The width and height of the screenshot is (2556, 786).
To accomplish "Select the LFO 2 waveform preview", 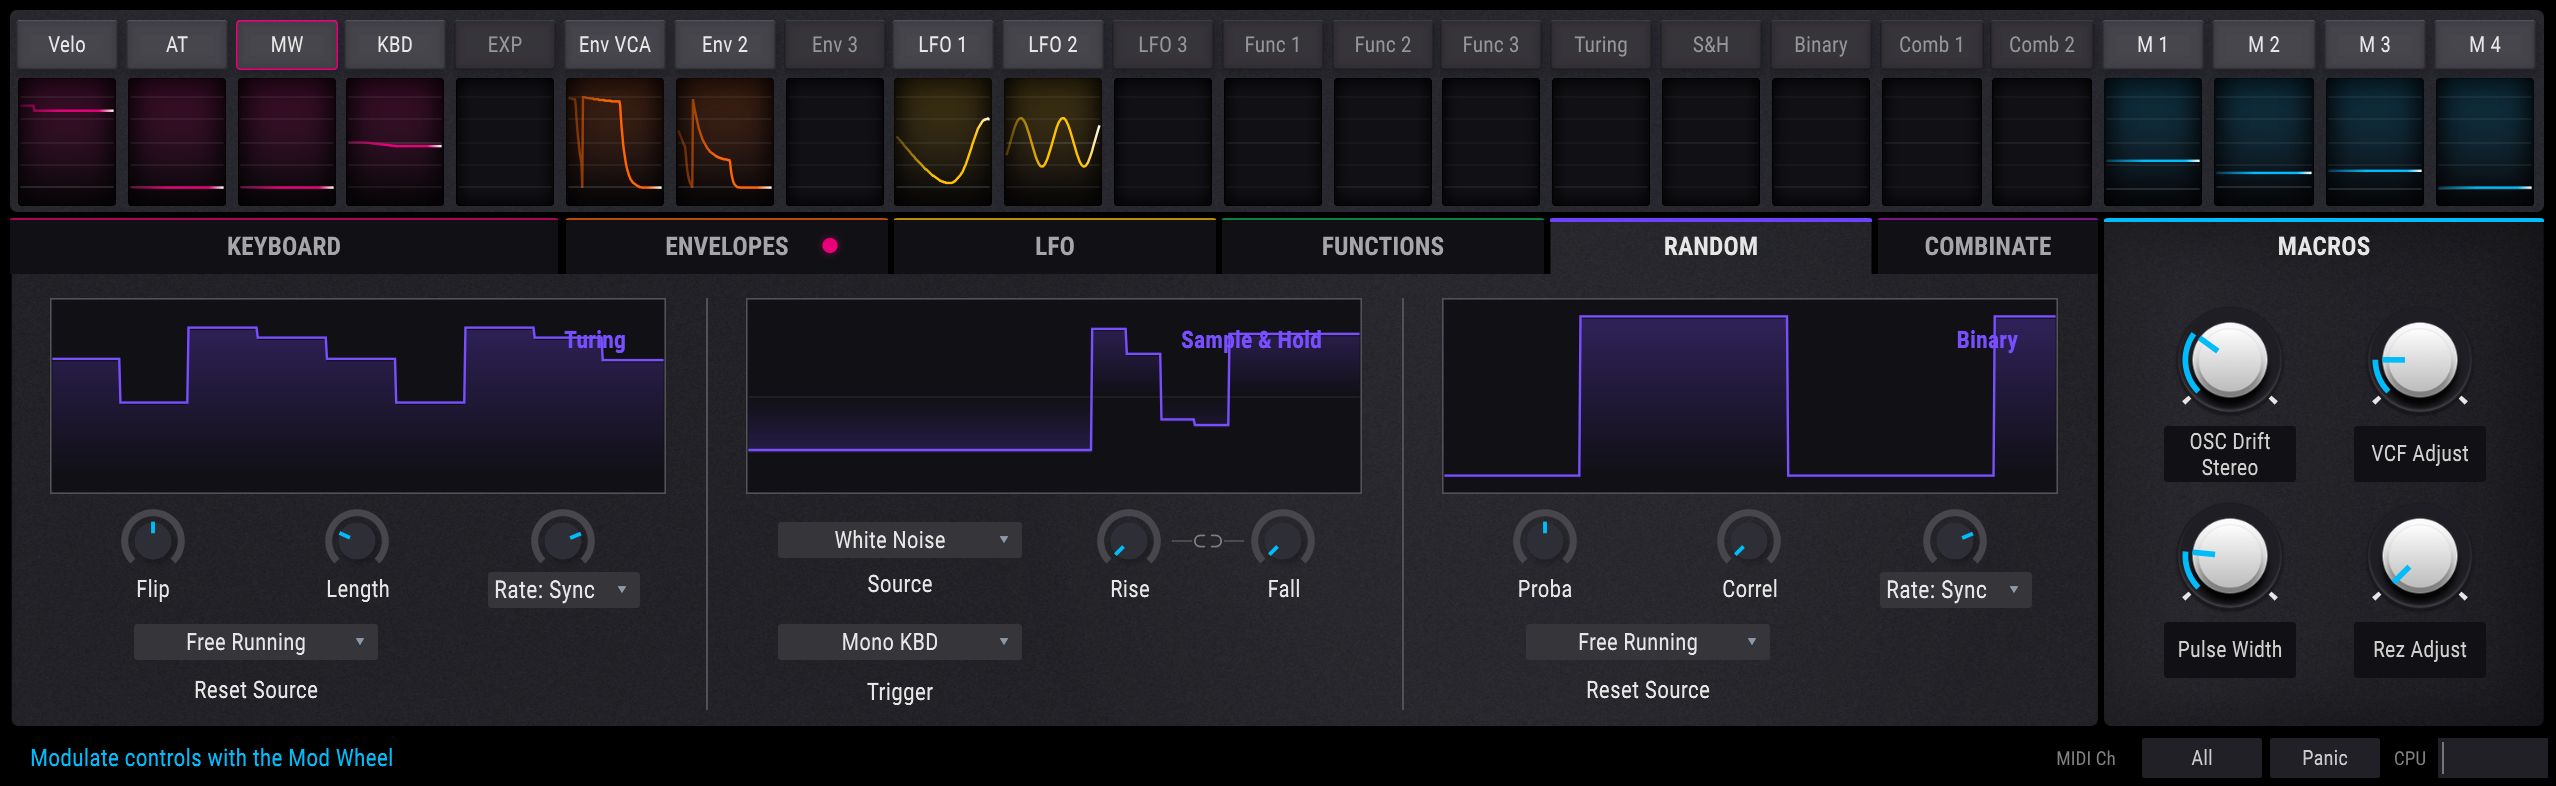I will [x=1053, y=141].
